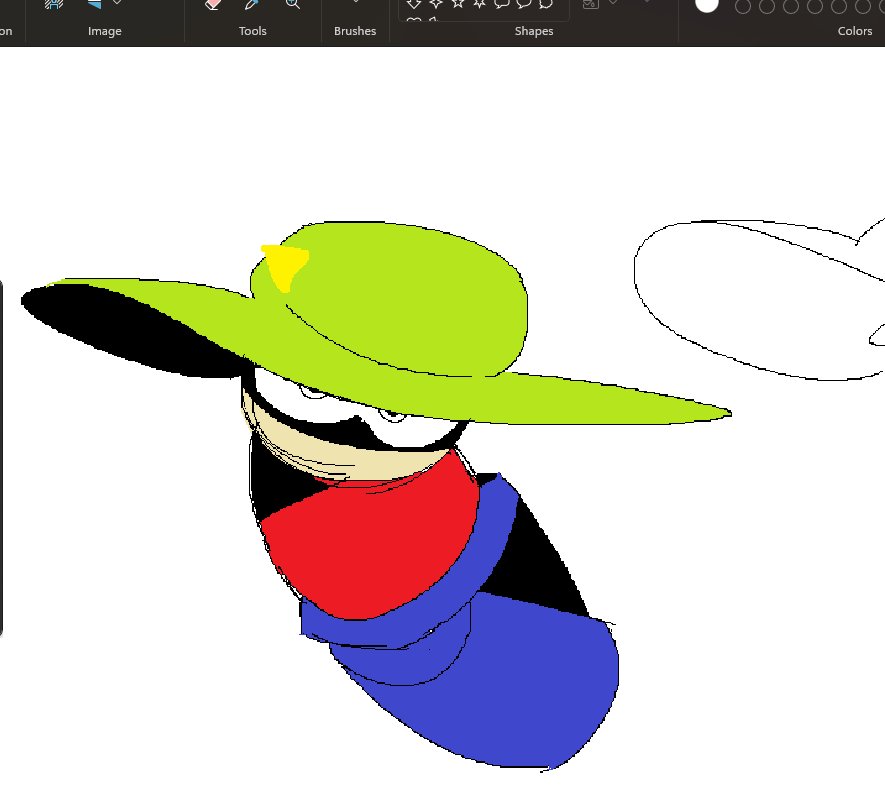Choose the cloud callout shape

click(545, 3)
